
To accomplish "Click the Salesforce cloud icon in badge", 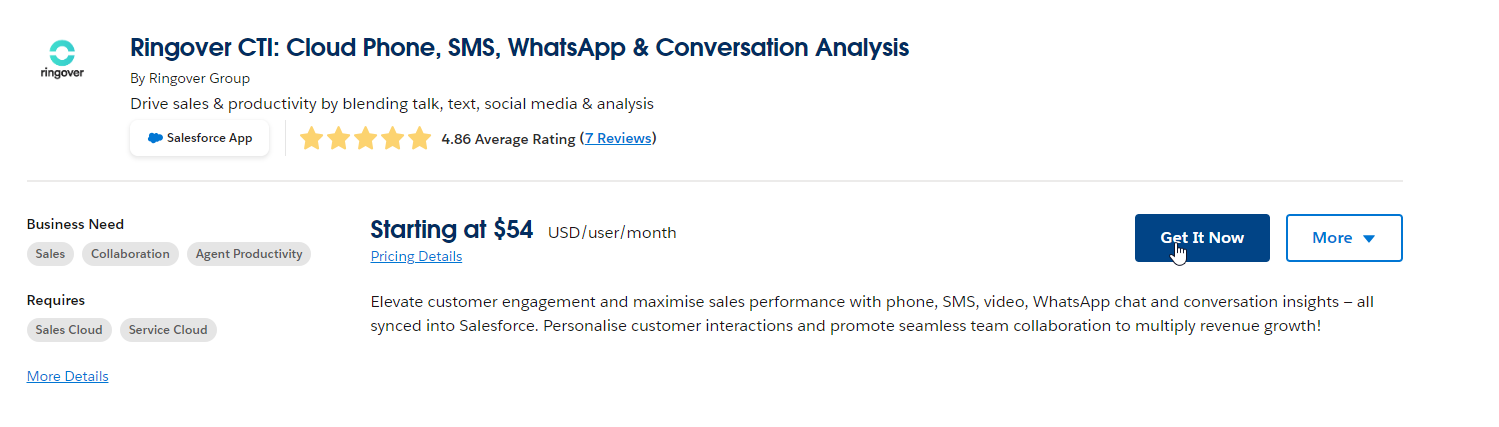I will [x=155, y=138].
